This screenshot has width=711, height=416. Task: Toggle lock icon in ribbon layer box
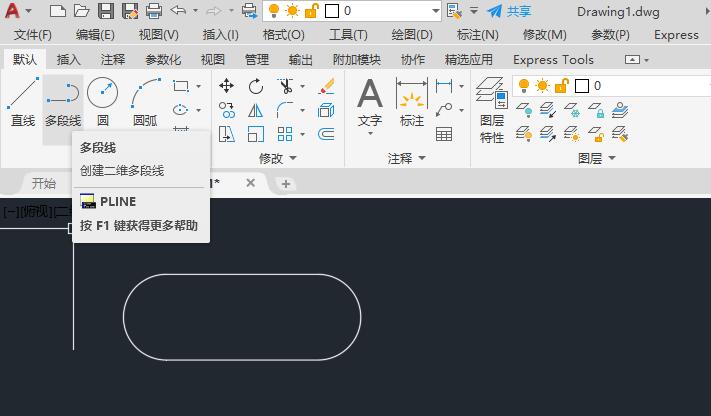point(562,85)
